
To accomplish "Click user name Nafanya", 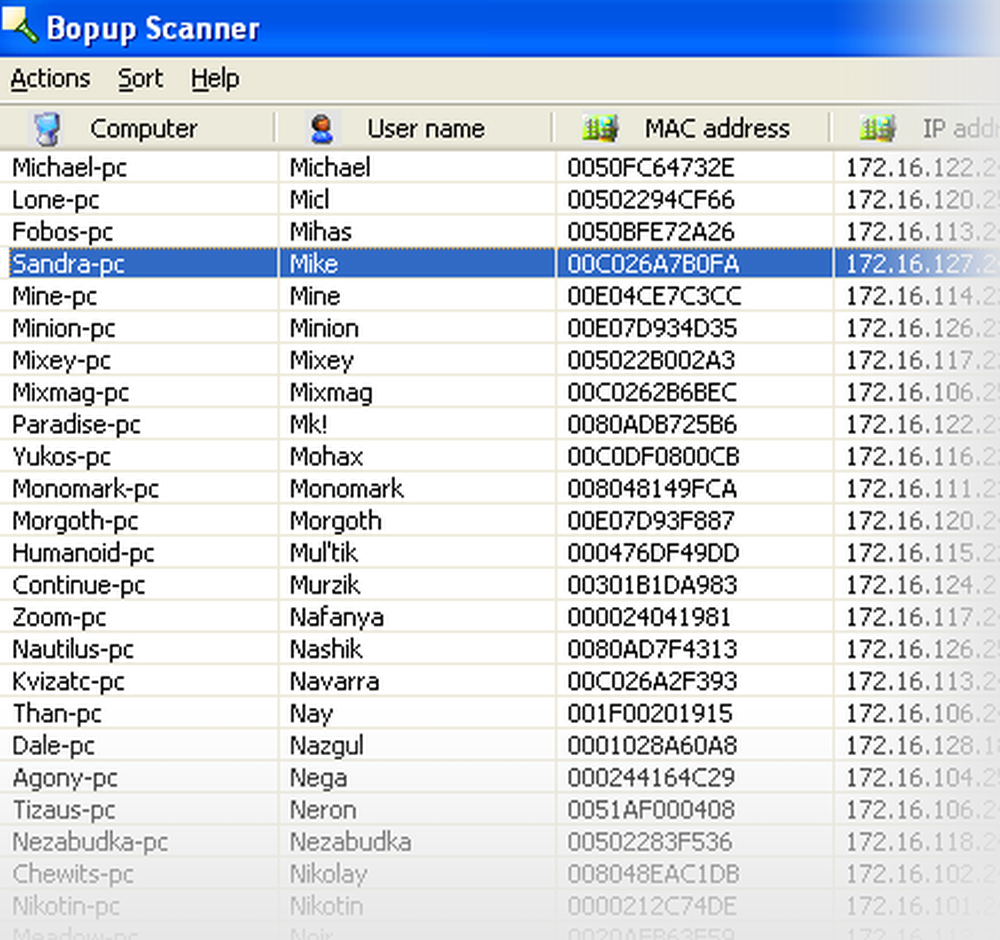I will point(337,618).
